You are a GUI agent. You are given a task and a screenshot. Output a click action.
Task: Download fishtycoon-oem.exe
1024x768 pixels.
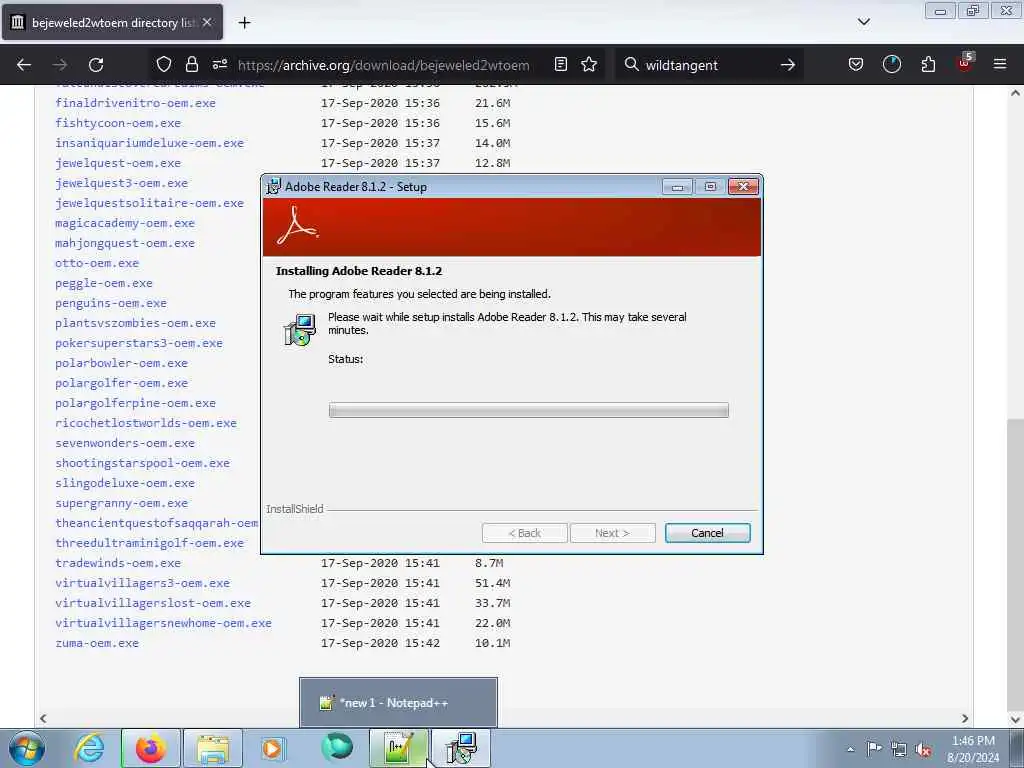click(118, 123)
